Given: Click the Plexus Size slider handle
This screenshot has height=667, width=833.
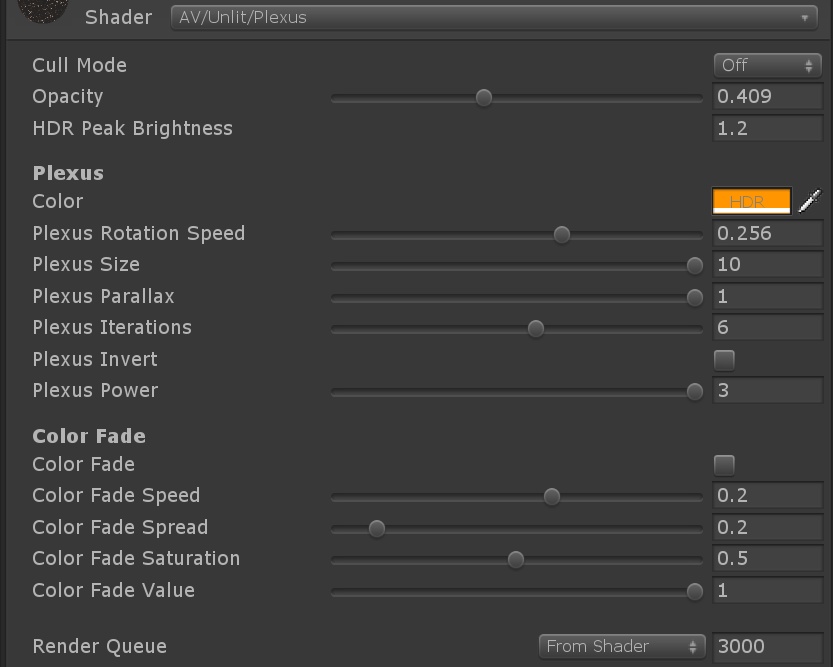Looking at the screenshot, I should (694, 265).
